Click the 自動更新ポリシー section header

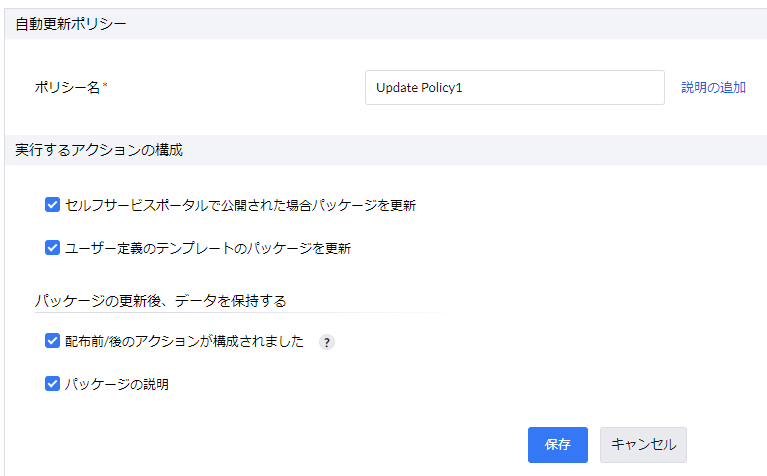click(71, 23)
